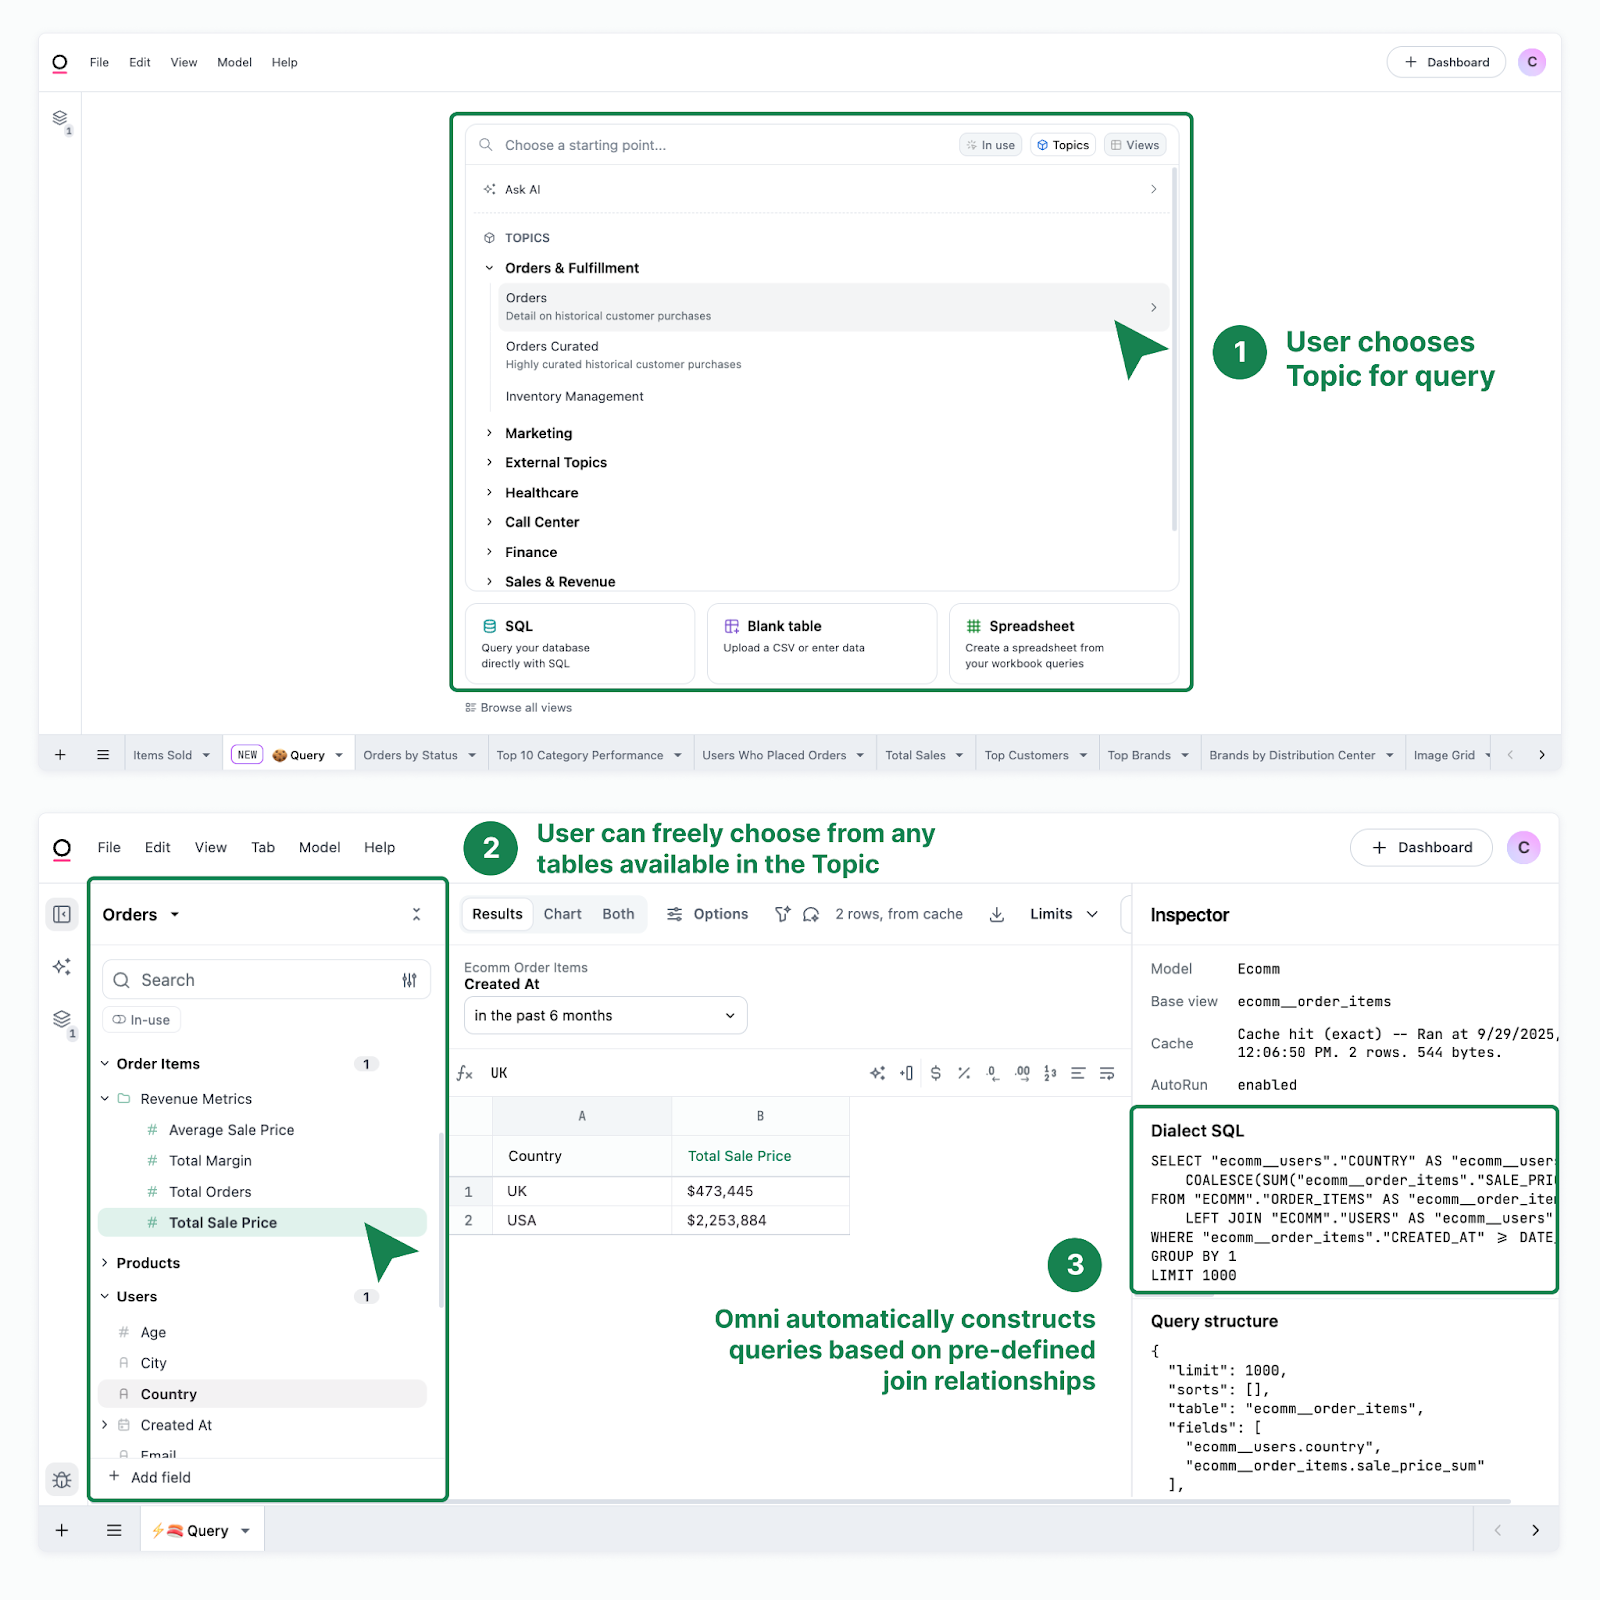Click the increase decimal places icon
Viewport: 1600px width, 1600px height.
[x=1022, y=1073]
